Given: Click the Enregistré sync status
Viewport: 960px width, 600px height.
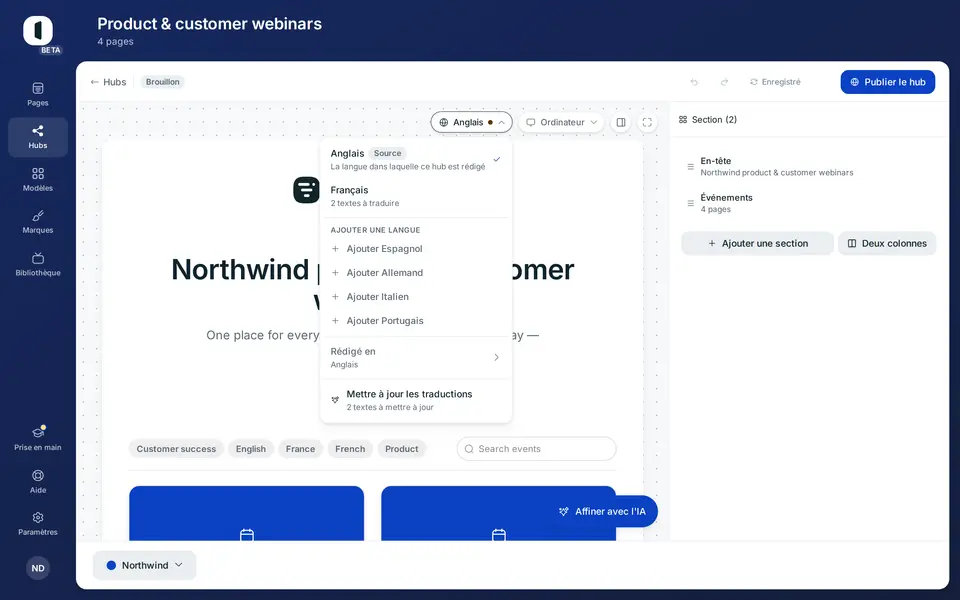Looking at the screenshot, I should click(x=775, y=82).
